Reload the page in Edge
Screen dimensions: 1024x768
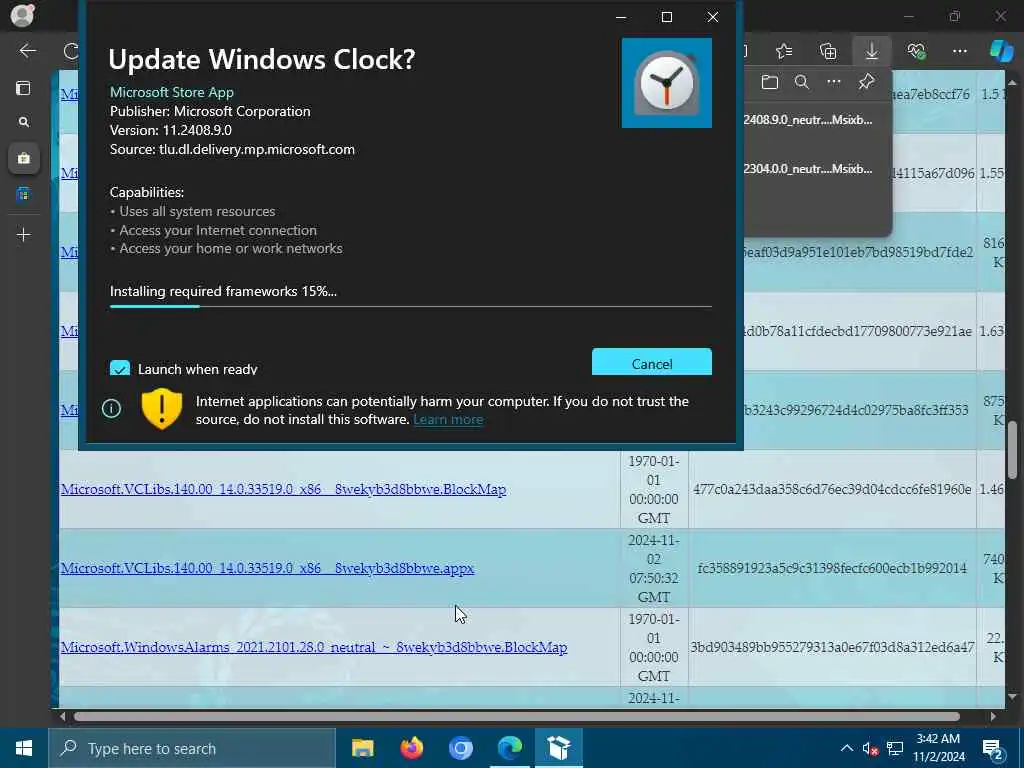(71, 50)
